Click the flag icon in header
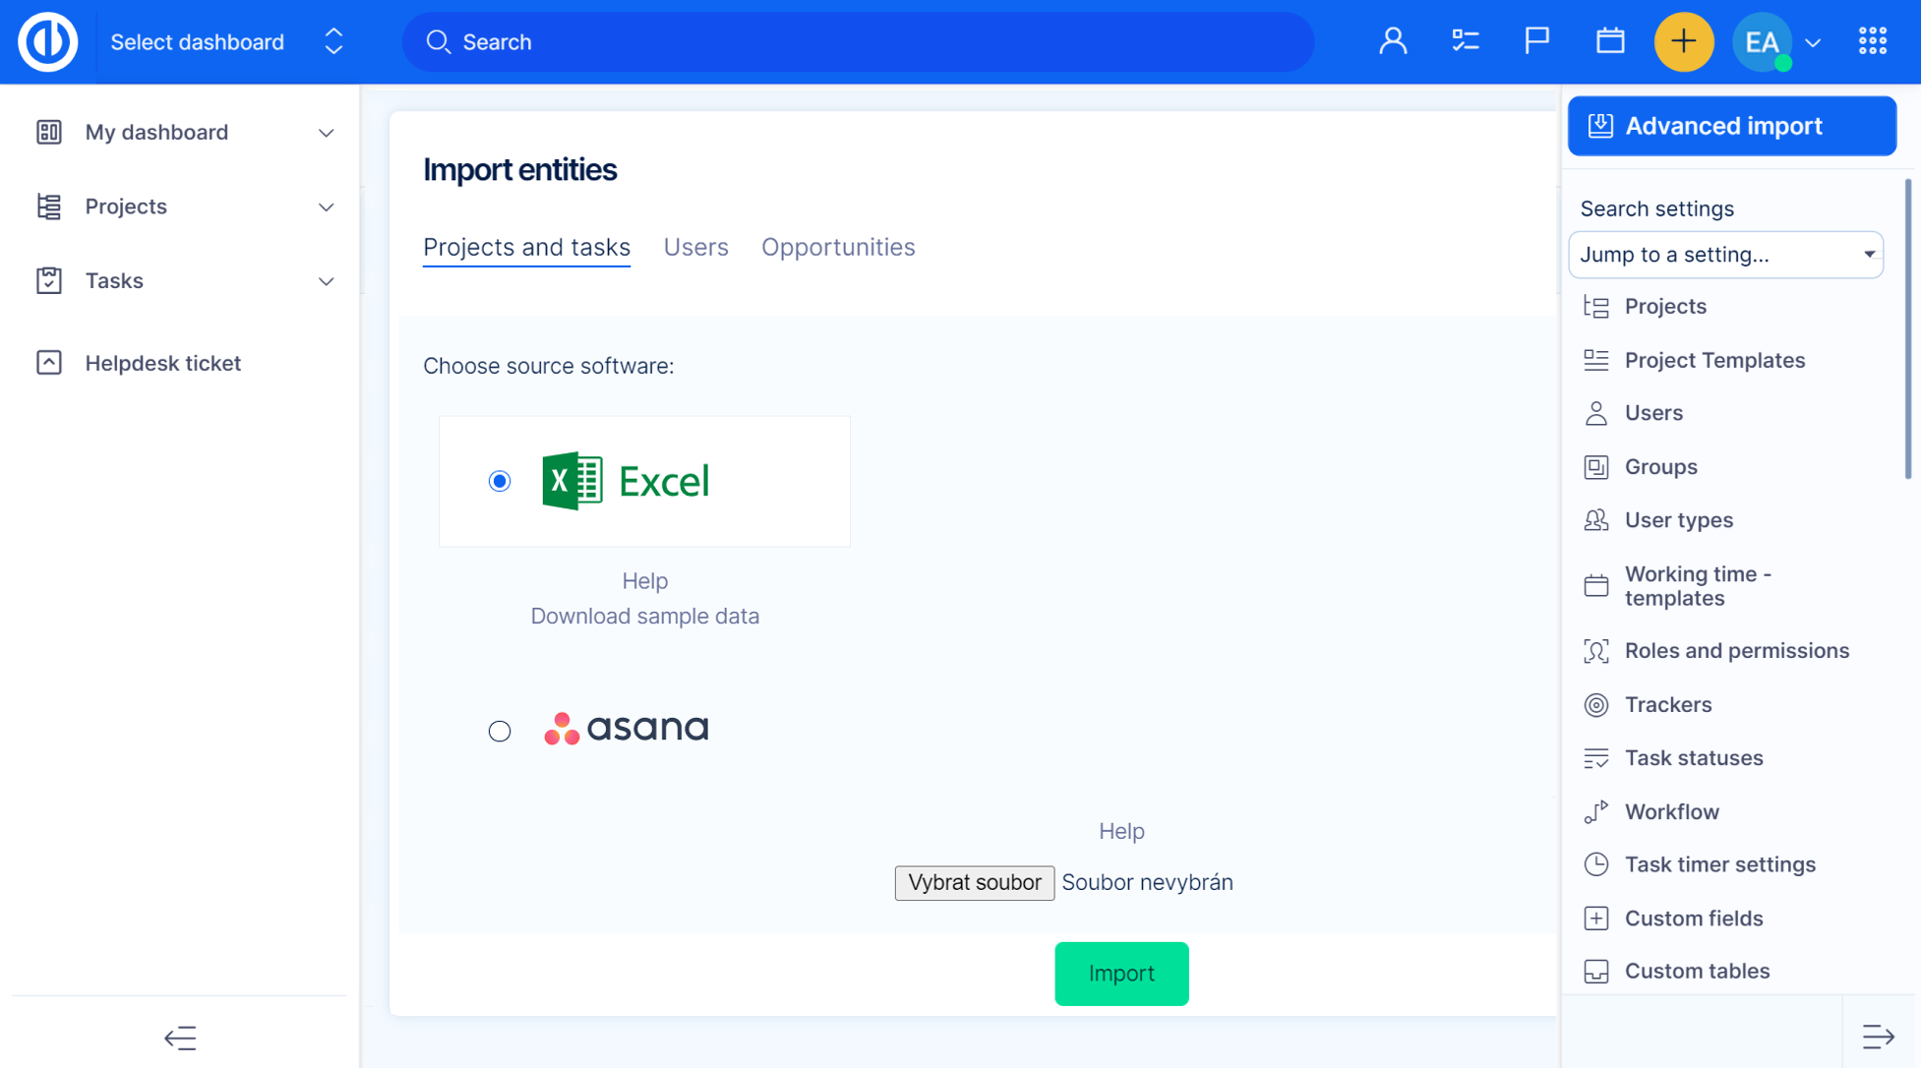The width and height of the screenshot is (1921, 1068). click(1536, 42)
